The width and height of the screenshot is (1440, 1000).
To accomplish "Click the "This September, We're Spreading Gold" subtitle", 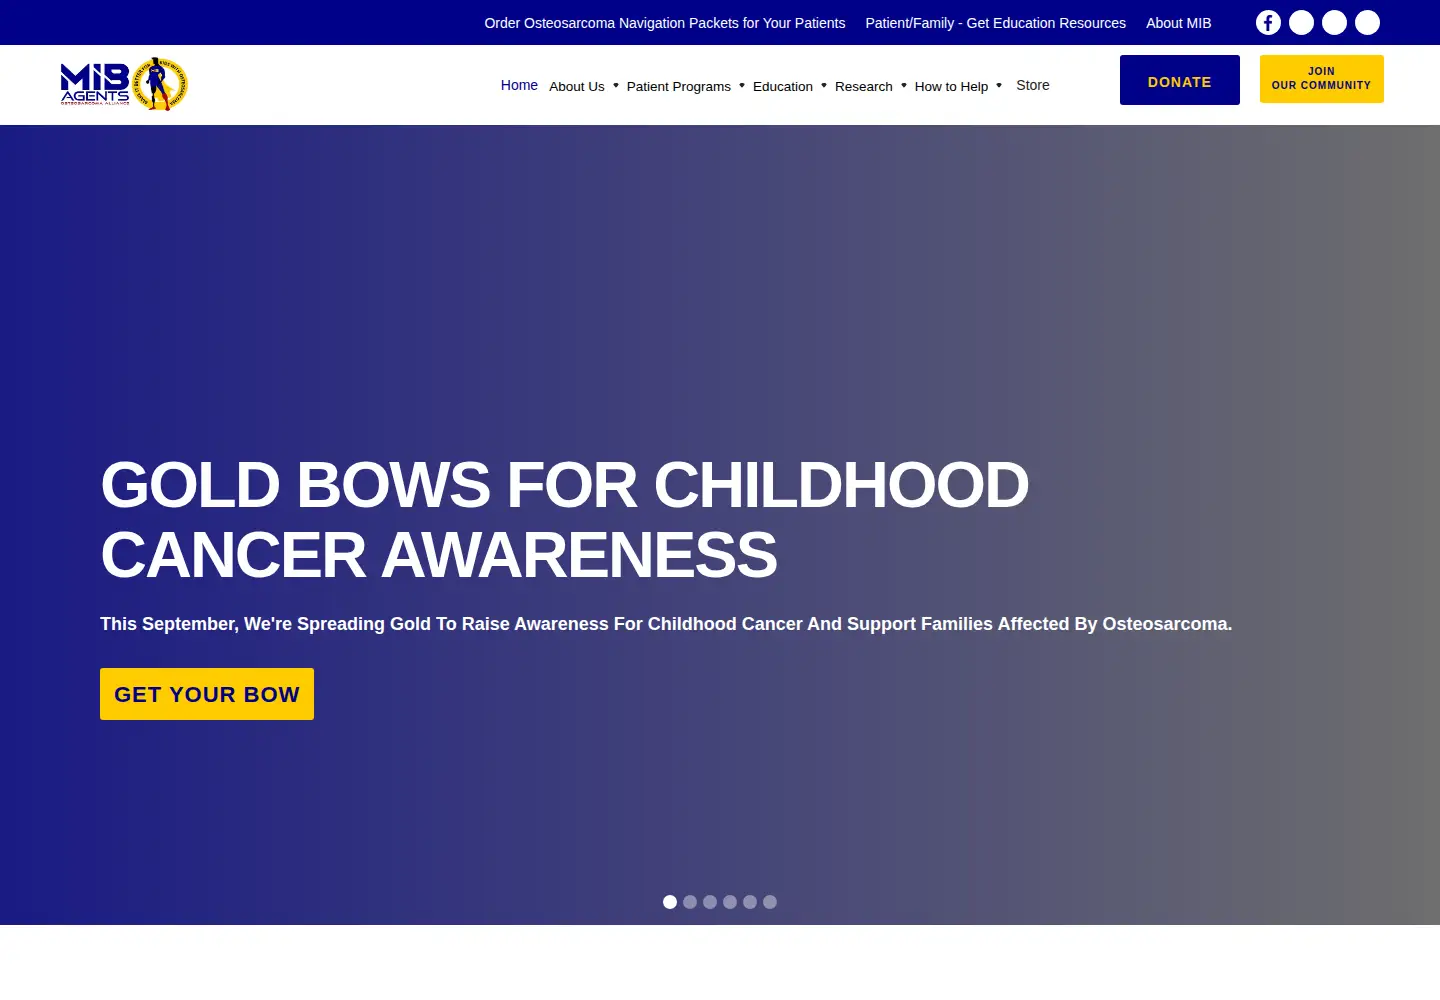I will click(666, 624).
